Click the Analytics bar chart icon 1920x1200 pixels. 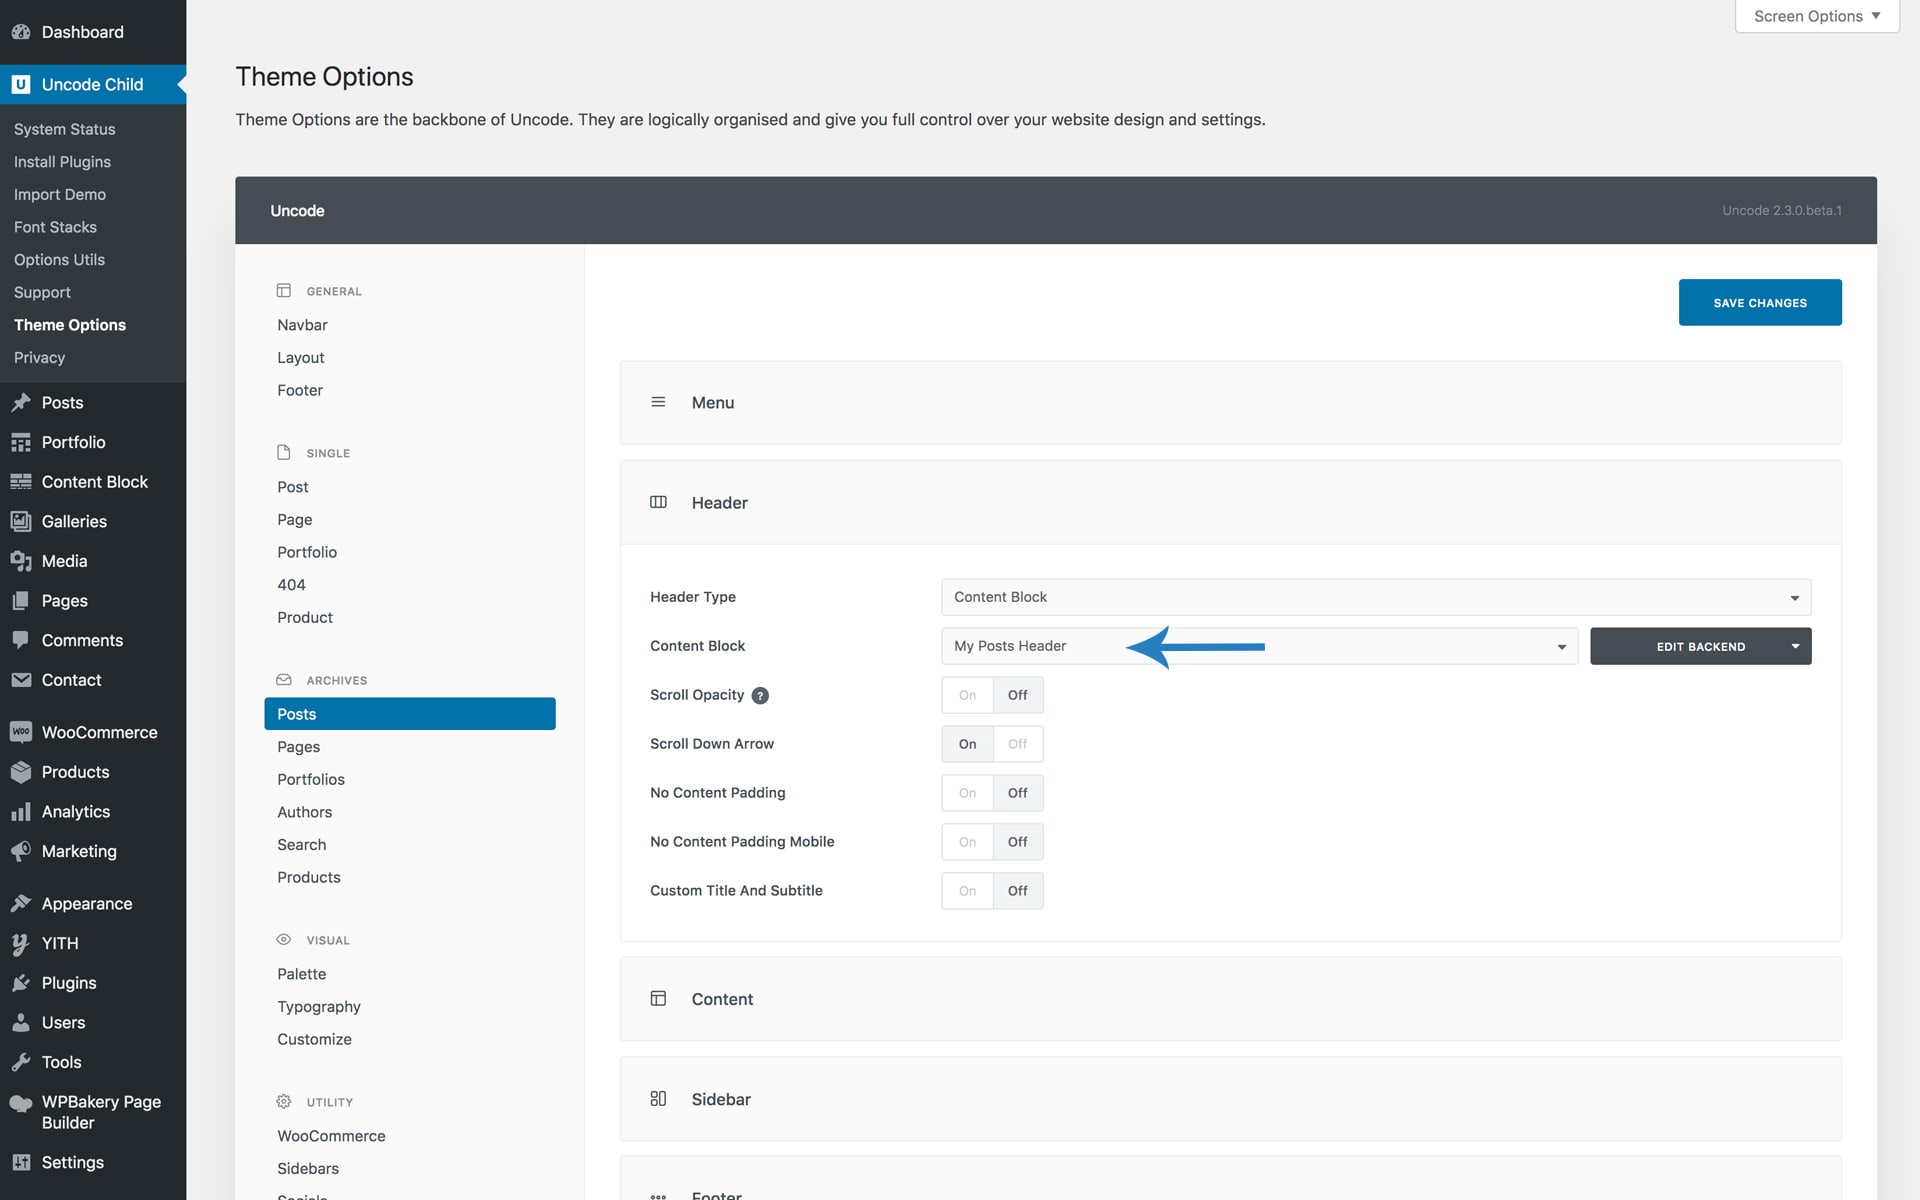[20, 812]
